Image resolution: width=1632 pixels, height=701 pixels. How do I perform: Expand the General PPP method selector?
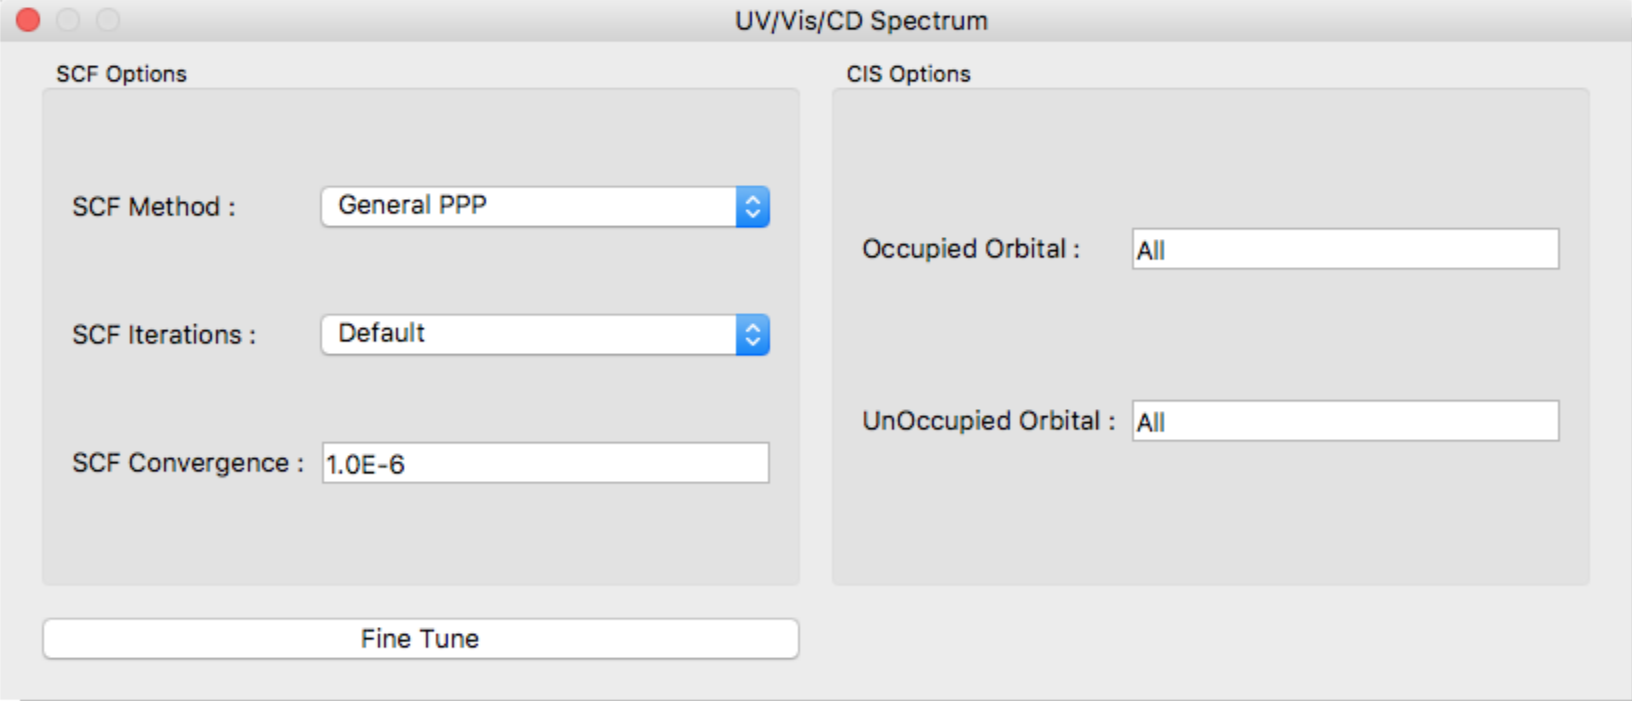[x=545, y=207]
